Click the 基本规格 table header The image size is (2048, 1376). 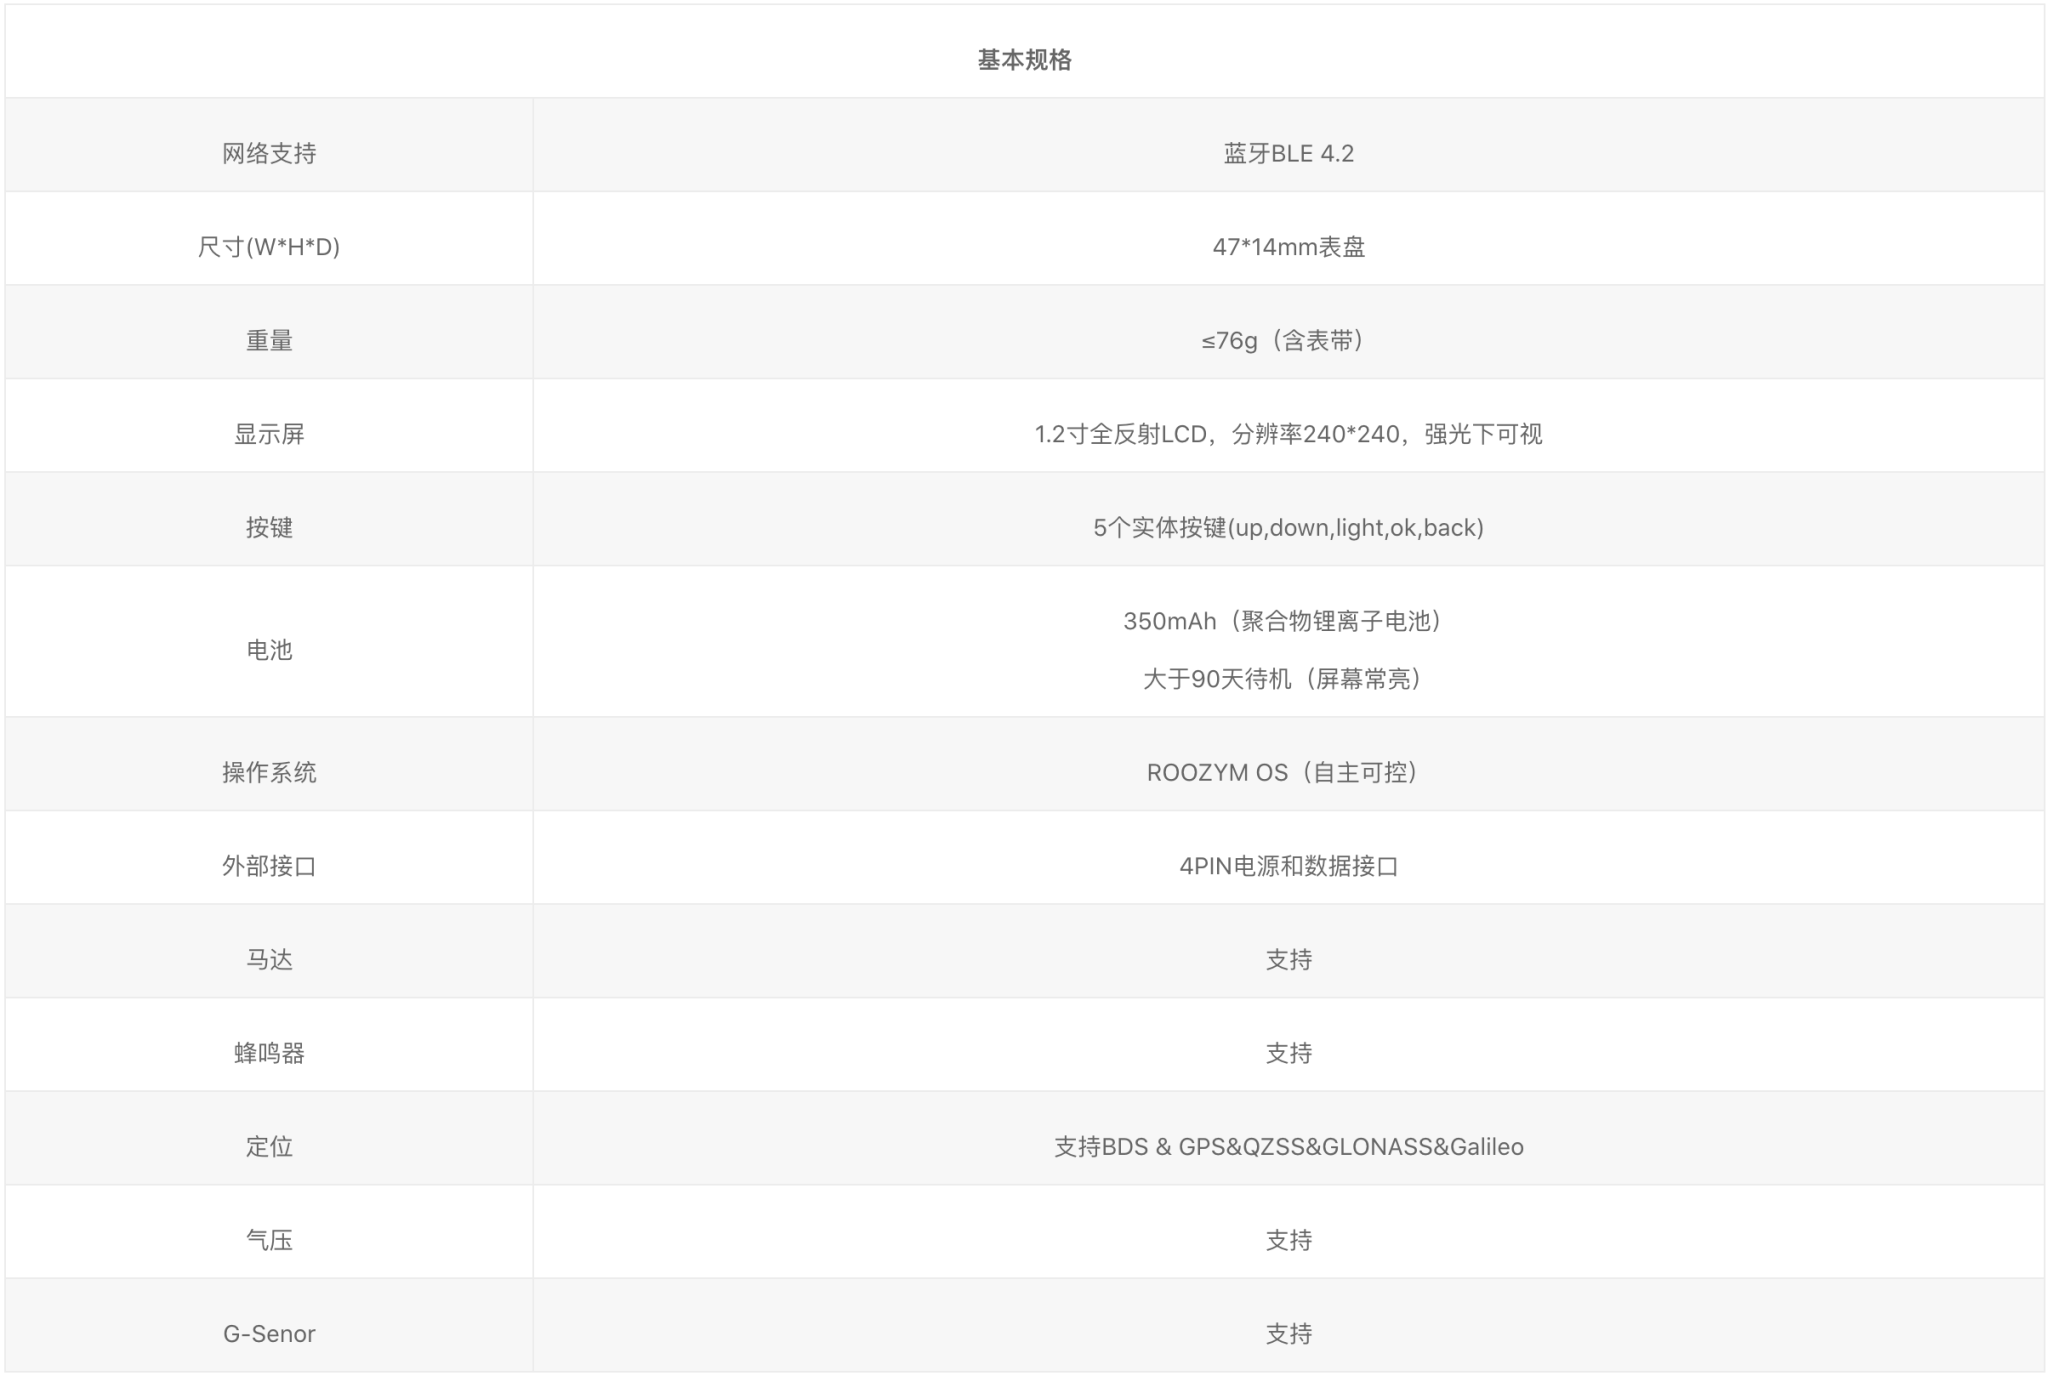coord(1024,60)
